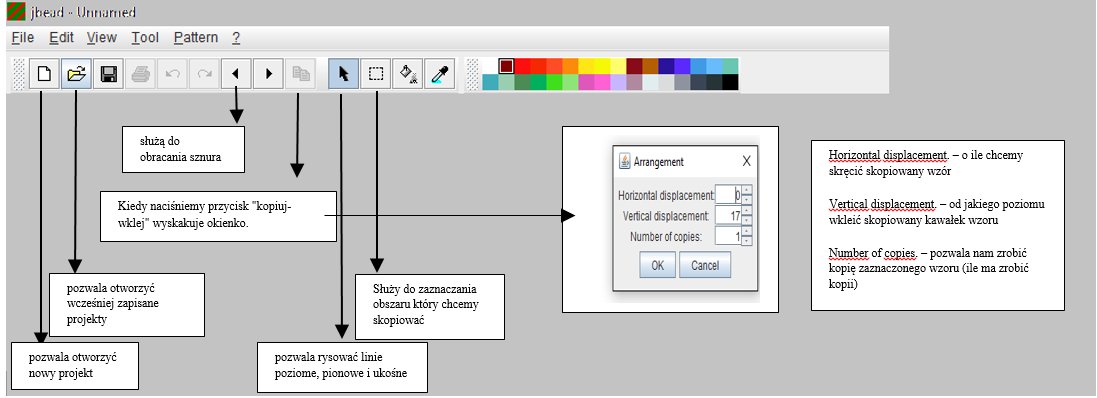This screenshot has height=398, width=1097.
Task: Rotate the rope left with the black left triangle
Action: tap(236, 73)
